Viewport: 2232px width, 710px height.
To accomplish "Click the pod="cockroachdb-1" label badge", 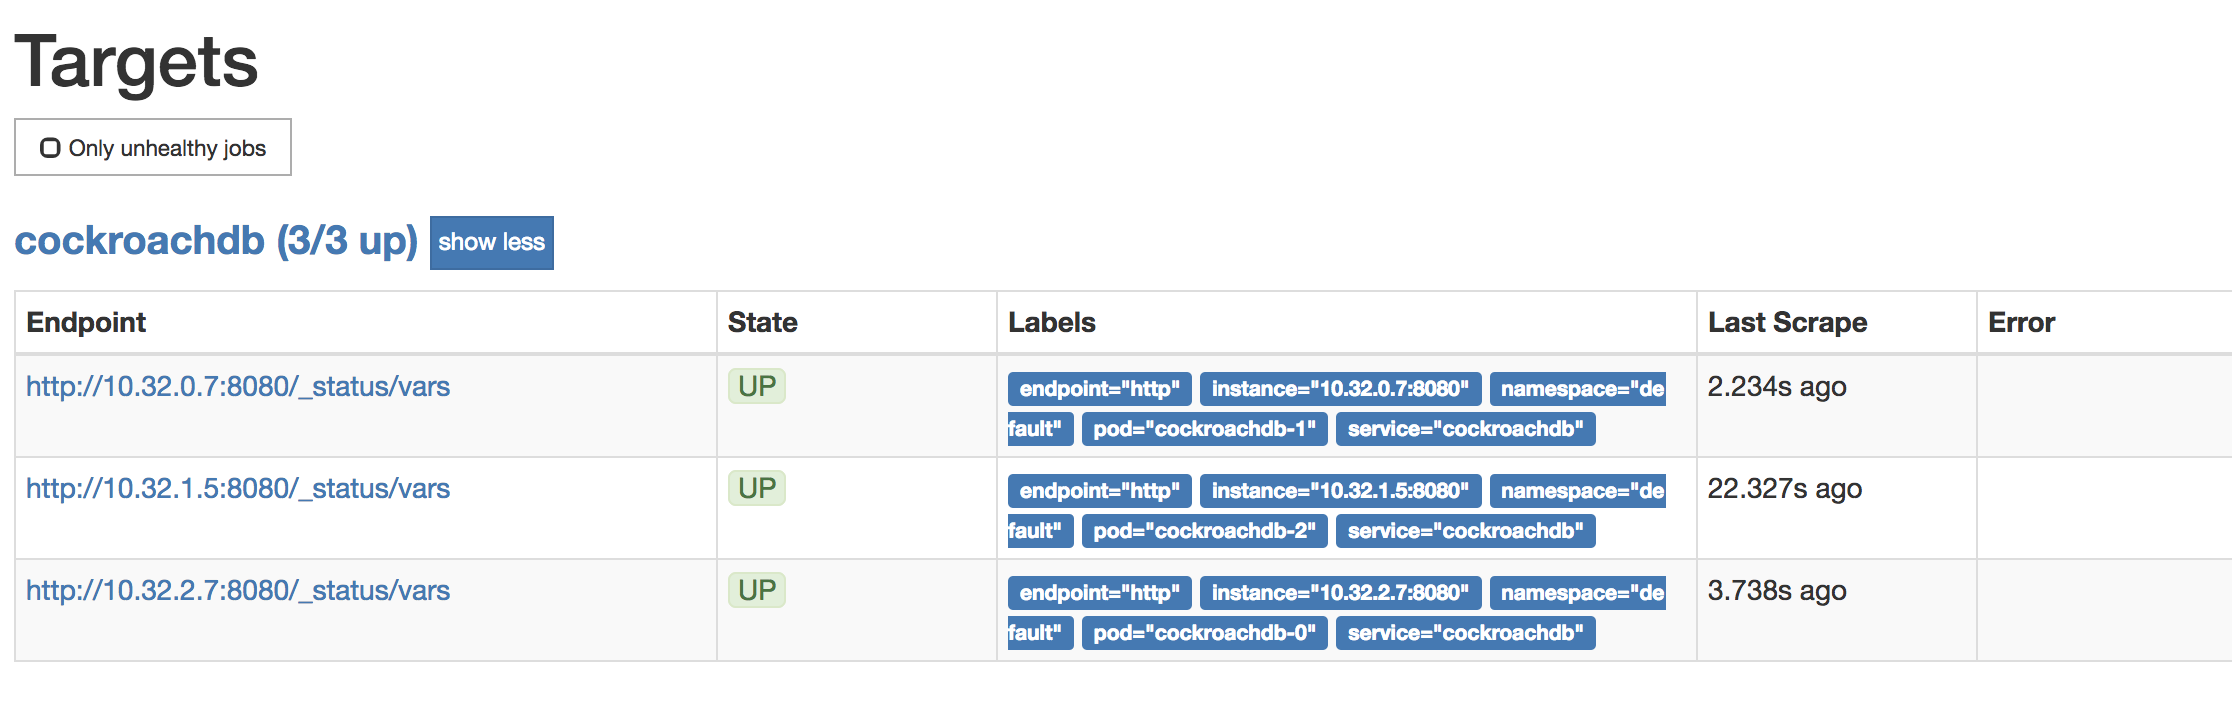I will coord(1204,429).
